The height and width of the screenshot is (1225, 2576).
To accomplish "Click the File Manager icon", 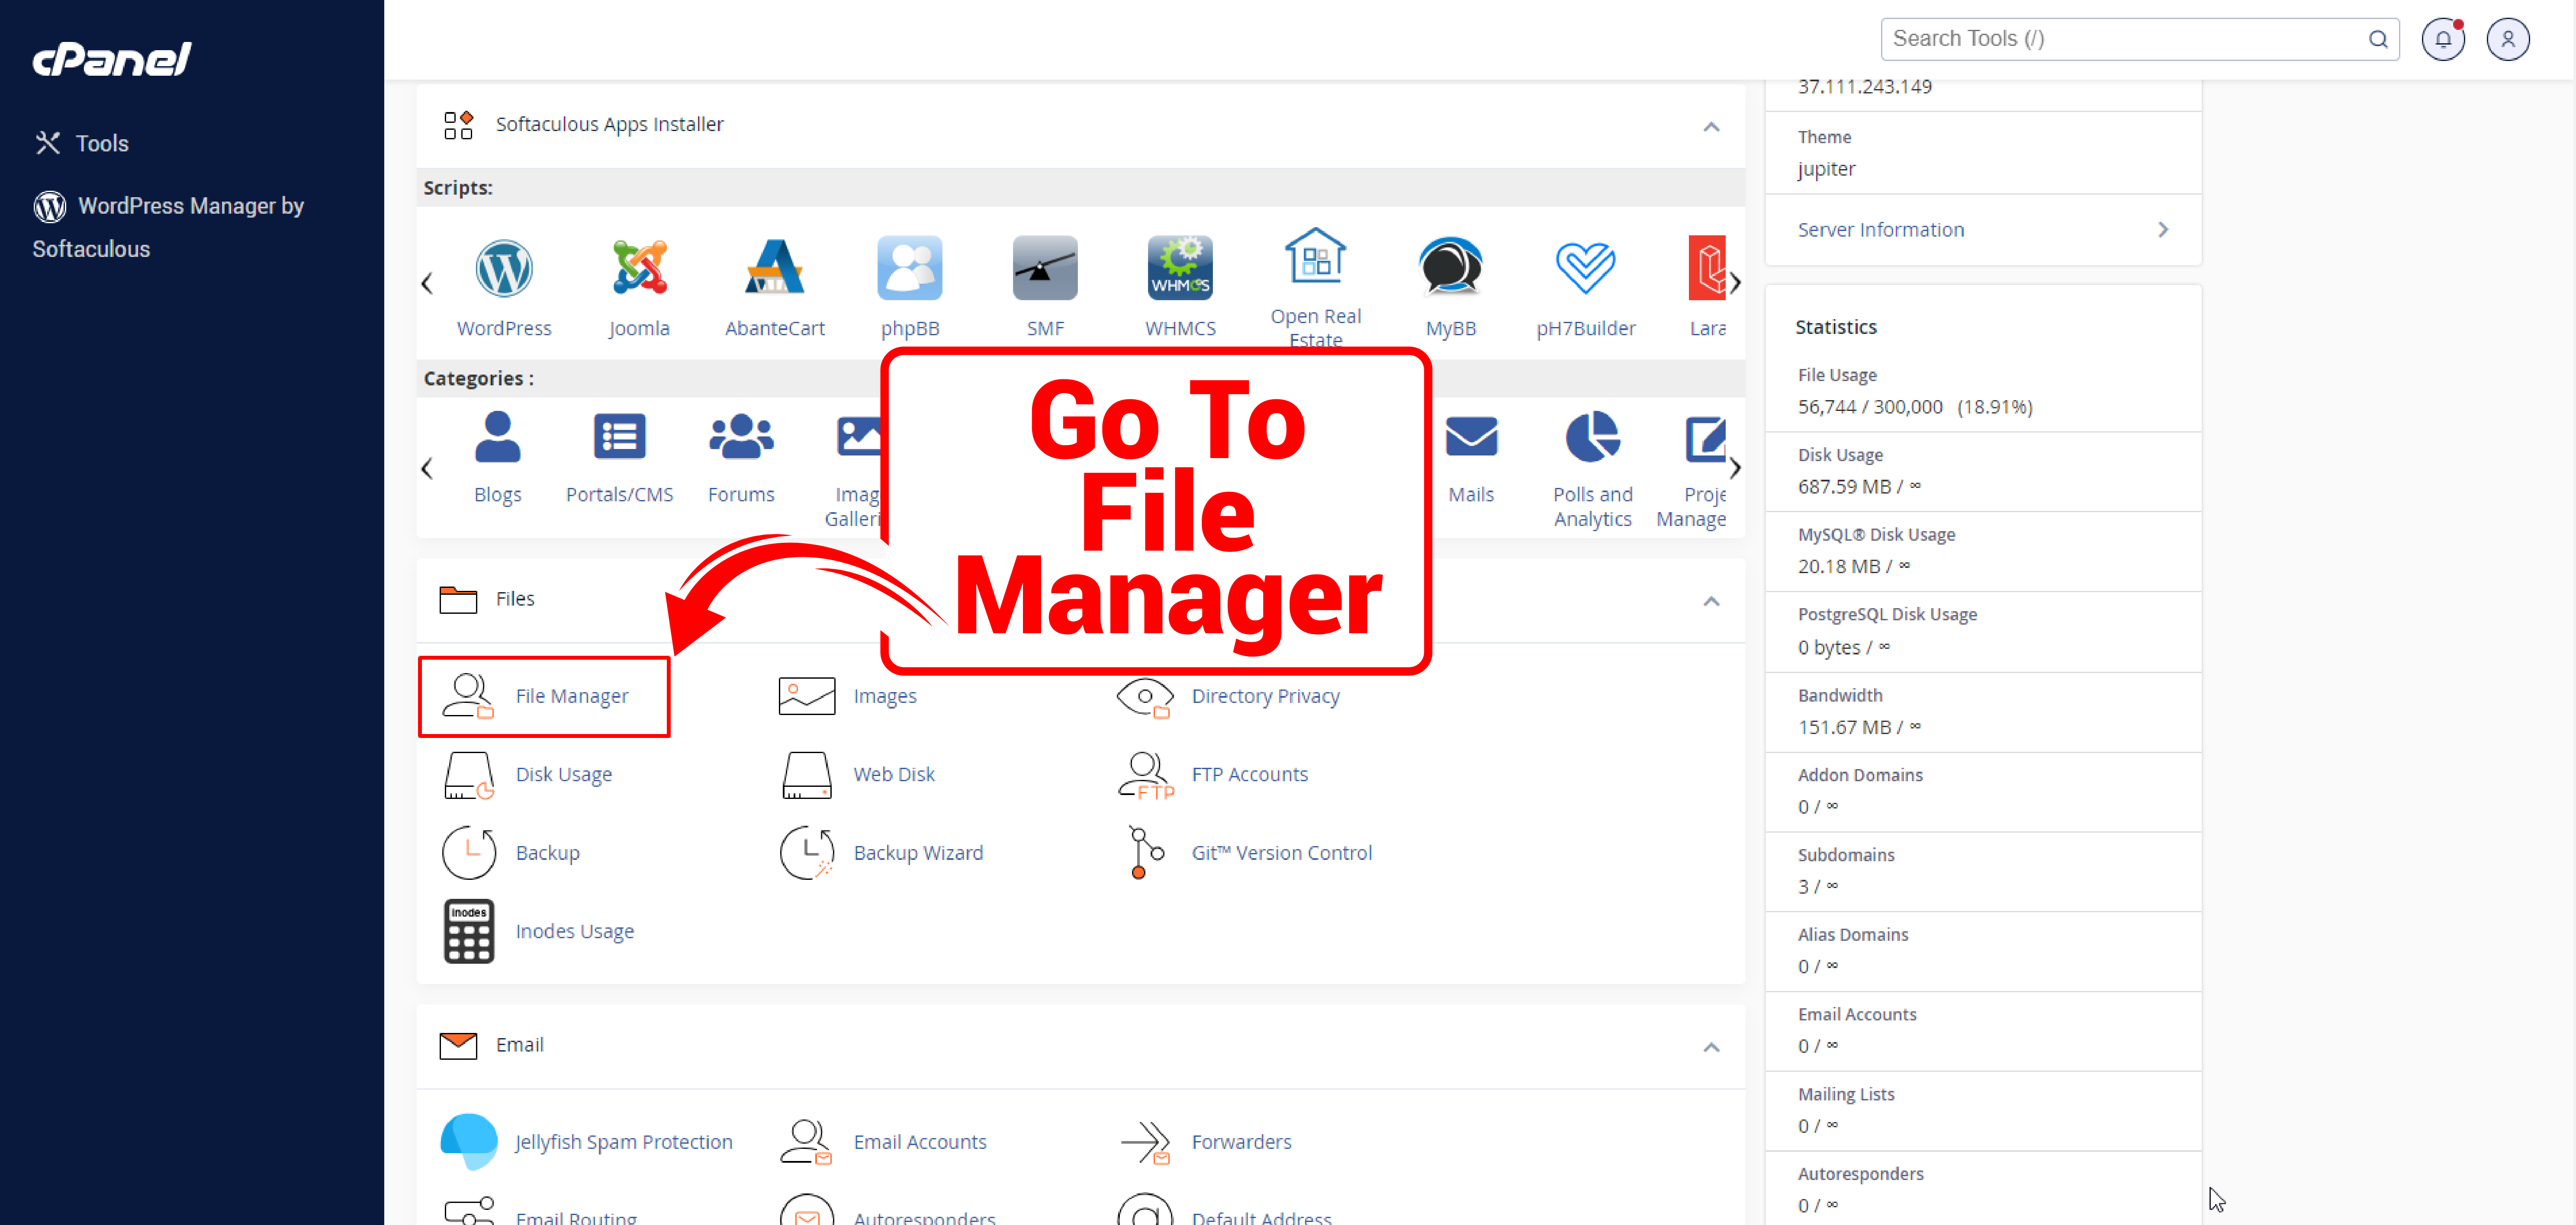I will pyautogui.click(x=468, y=696).
